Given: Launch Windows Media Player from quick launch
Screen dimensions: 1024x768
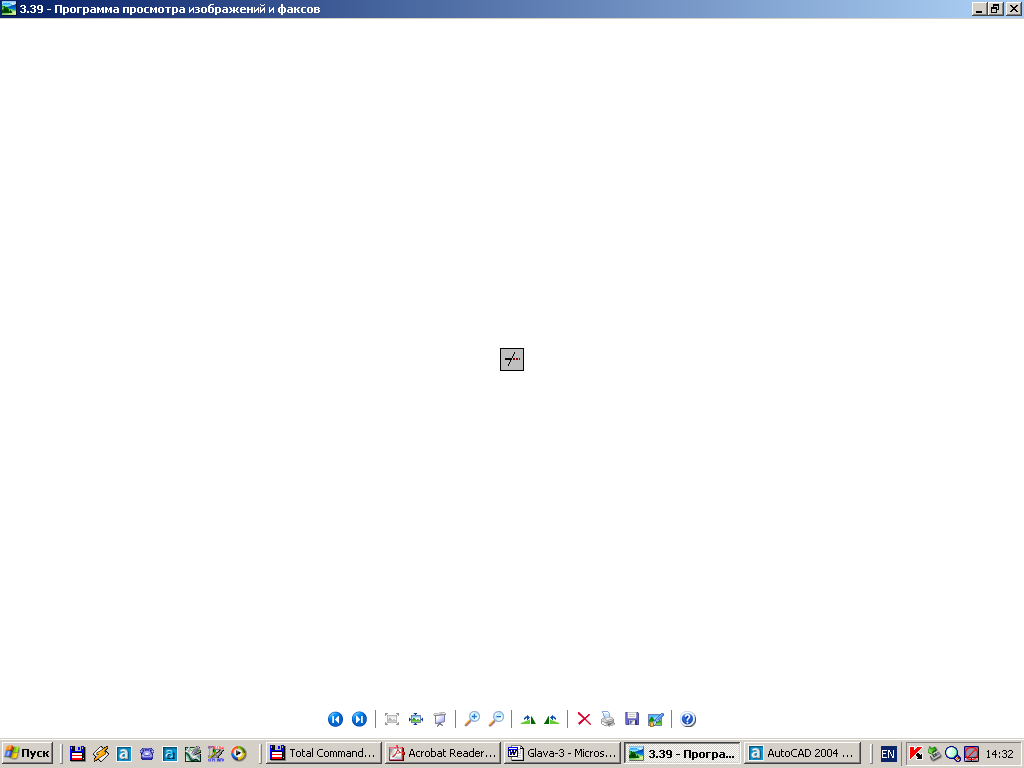Looking at the screenshot, I should click(x=238, y=754).
